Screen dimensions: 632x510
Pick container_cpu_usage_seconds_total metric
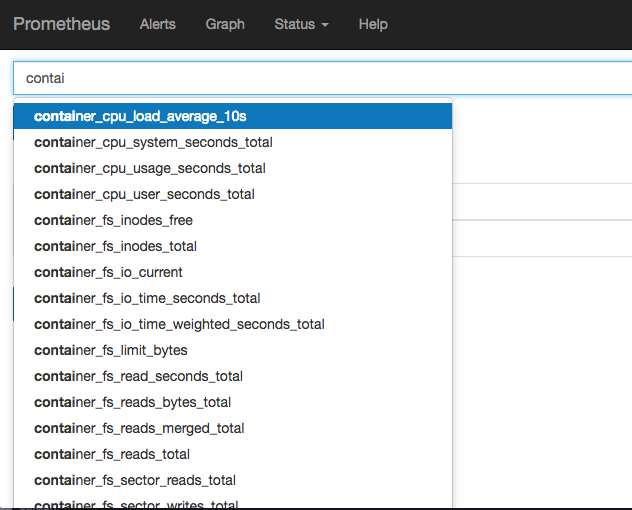(x=150, y=168)
